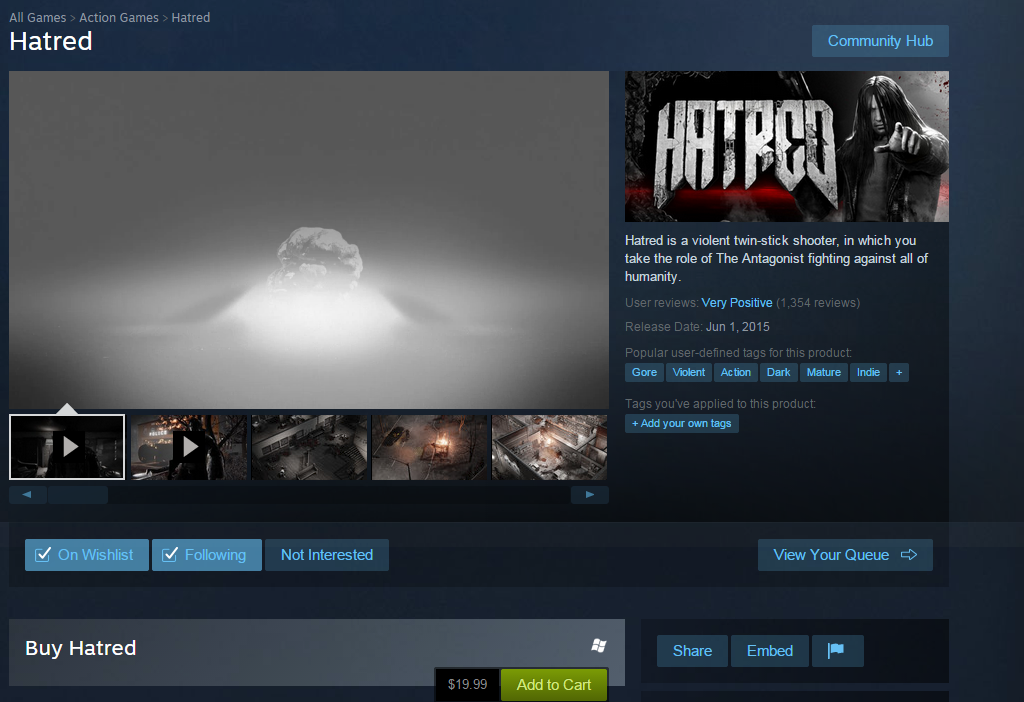Open the Indie tag
Image resolution: width=1024 pixels, height=702 pixels.
[868, 372]
